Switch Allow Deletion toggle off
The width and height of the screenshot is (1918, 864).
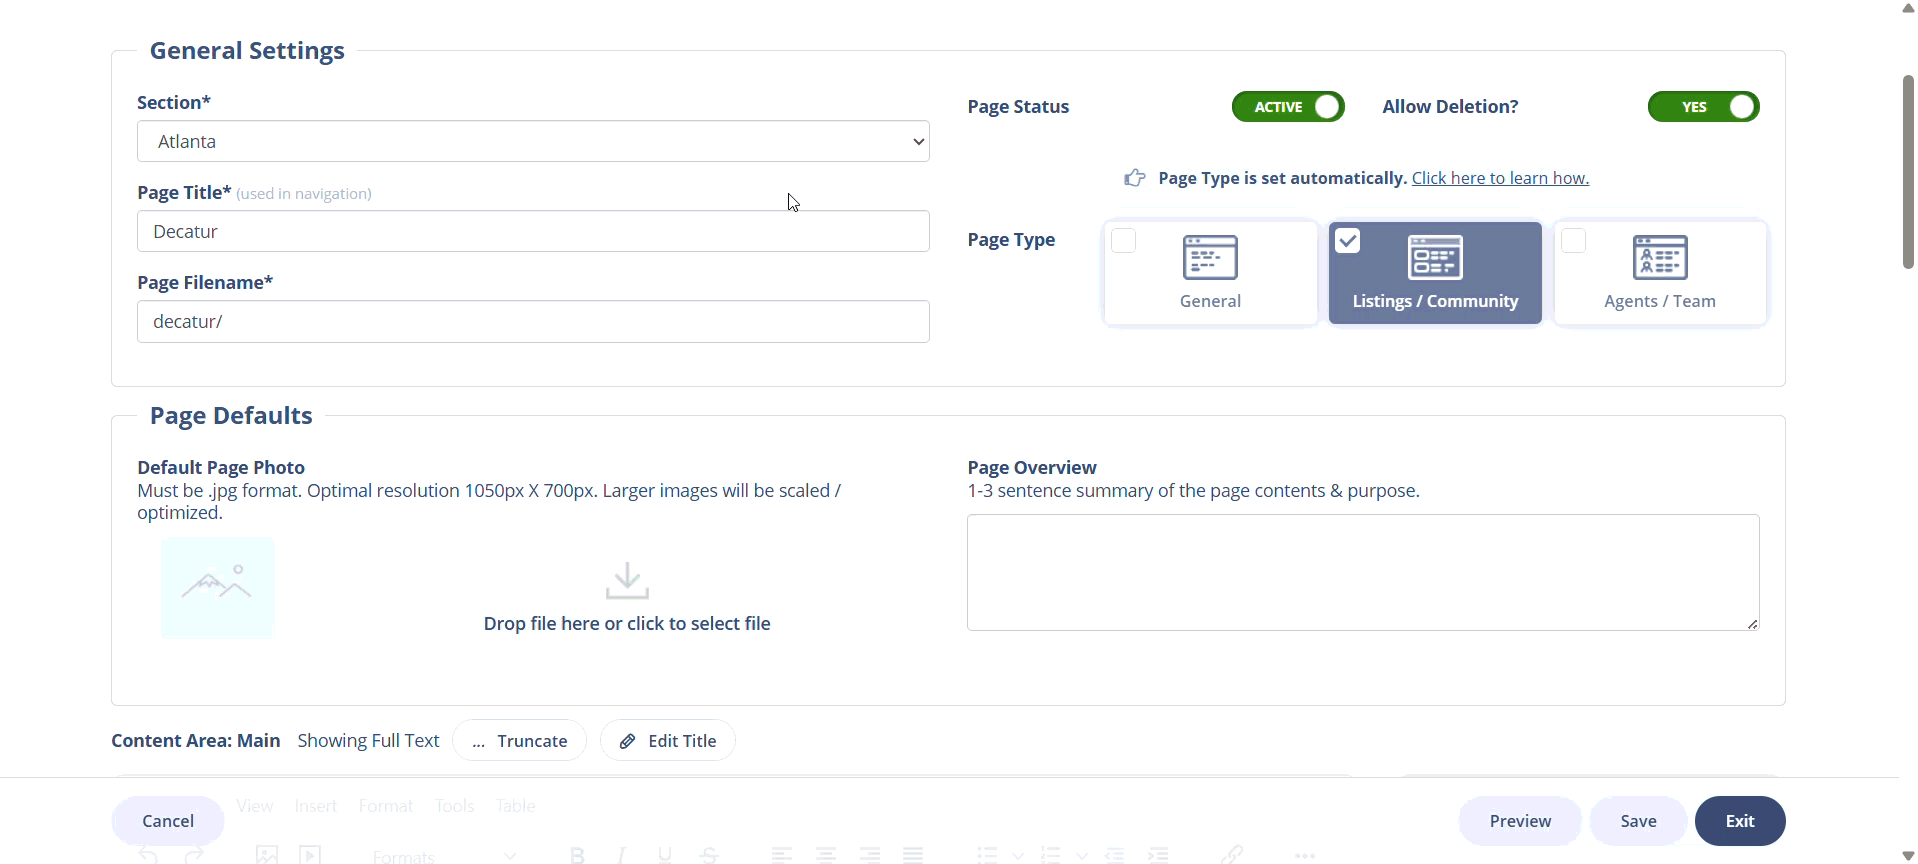1702,107
